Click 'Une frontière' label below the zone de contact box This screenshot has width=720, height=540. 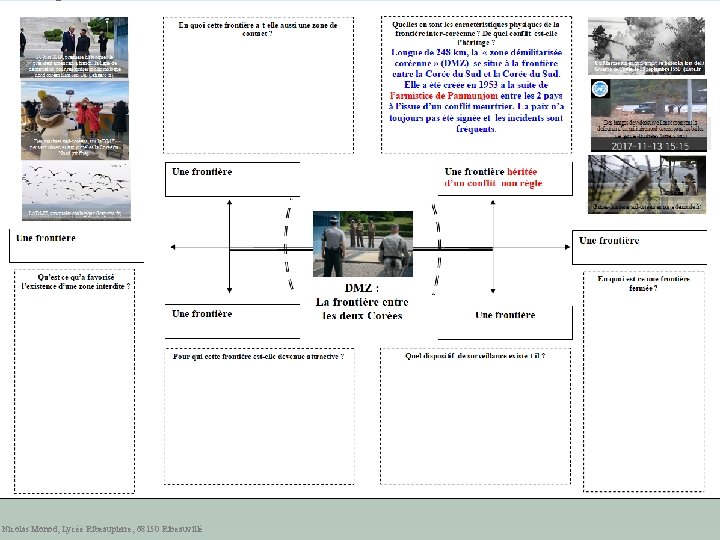tap(202, 172)
